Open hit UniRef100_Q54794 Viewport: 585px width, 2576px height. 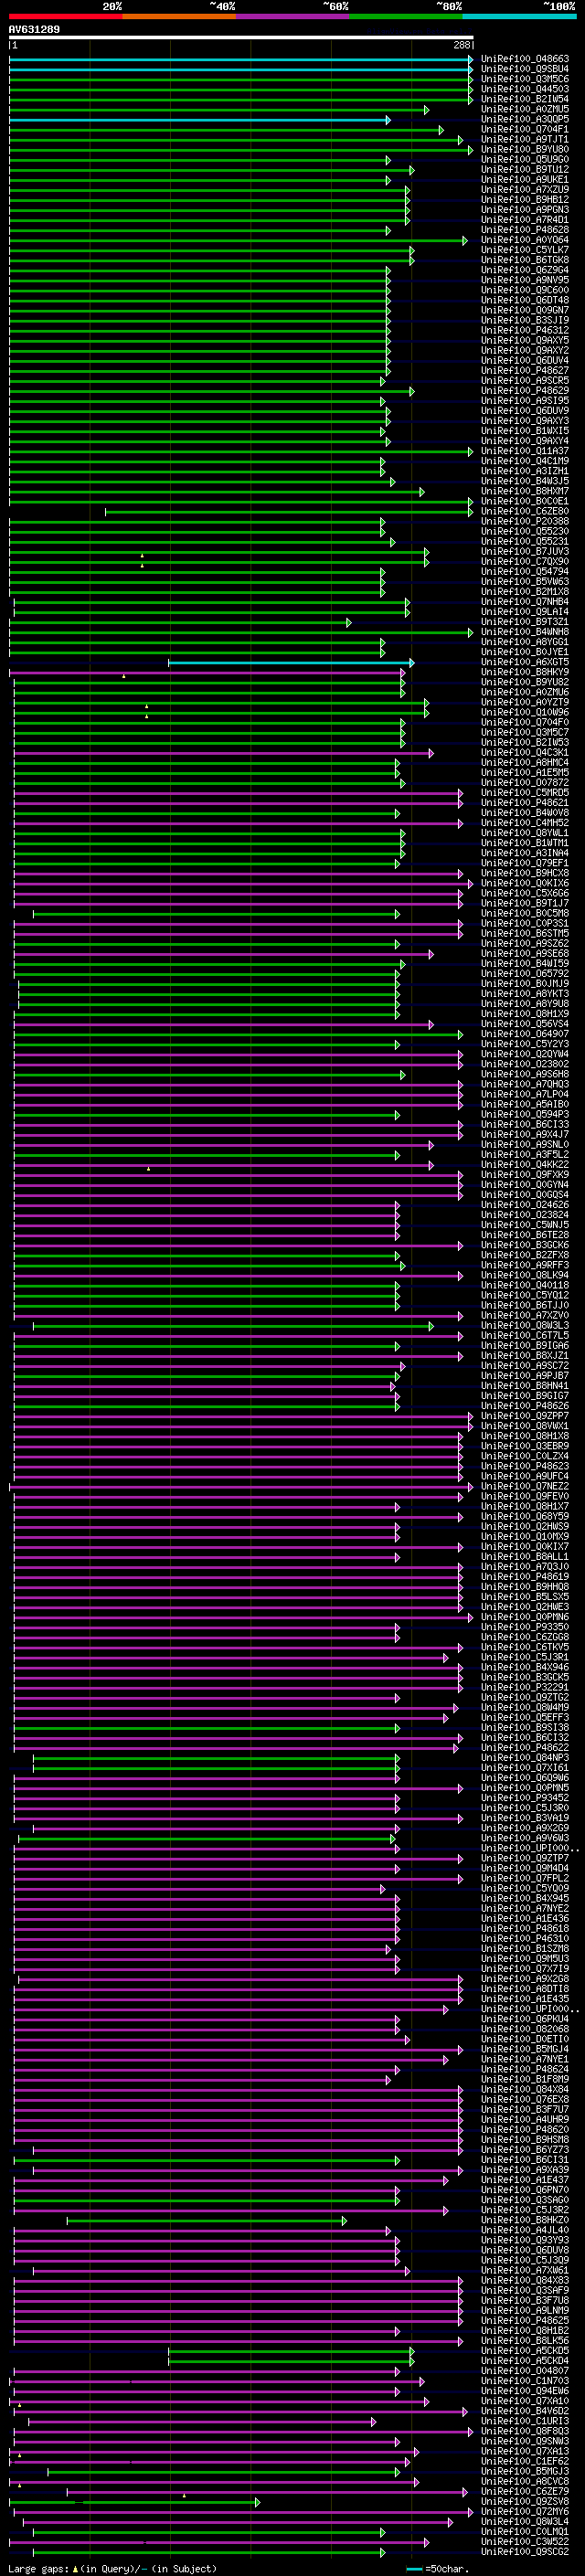[x=524, y=572]
